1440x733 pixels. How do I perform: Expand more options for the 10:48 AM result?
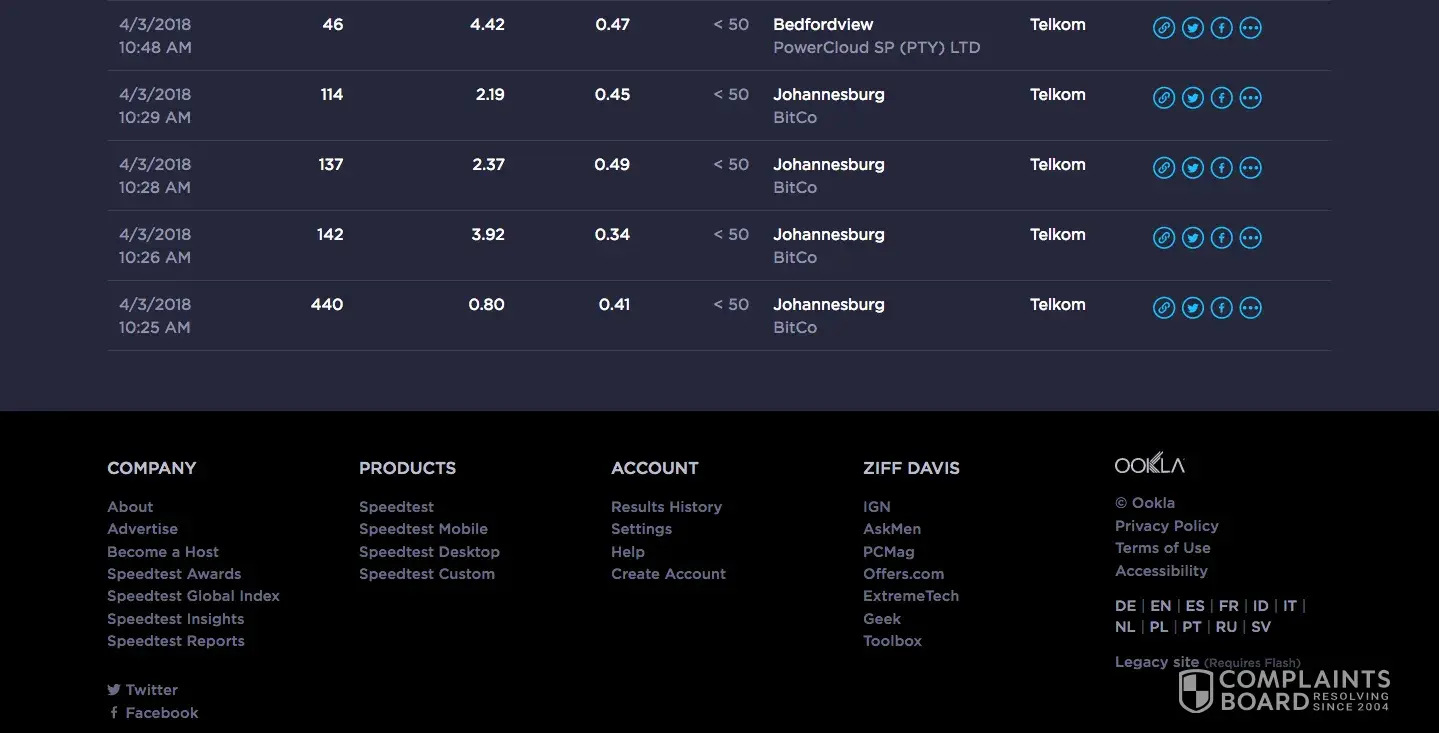pos(1250,28)
